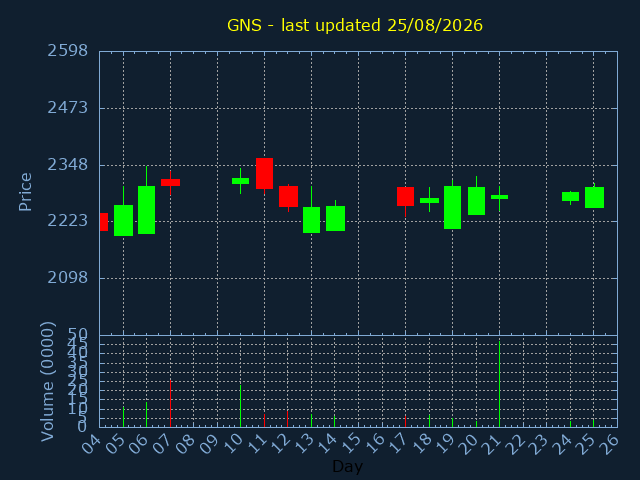640x480 pixels.
Task: Click the red volume bar for day 17
Action: tap(405, 421)
